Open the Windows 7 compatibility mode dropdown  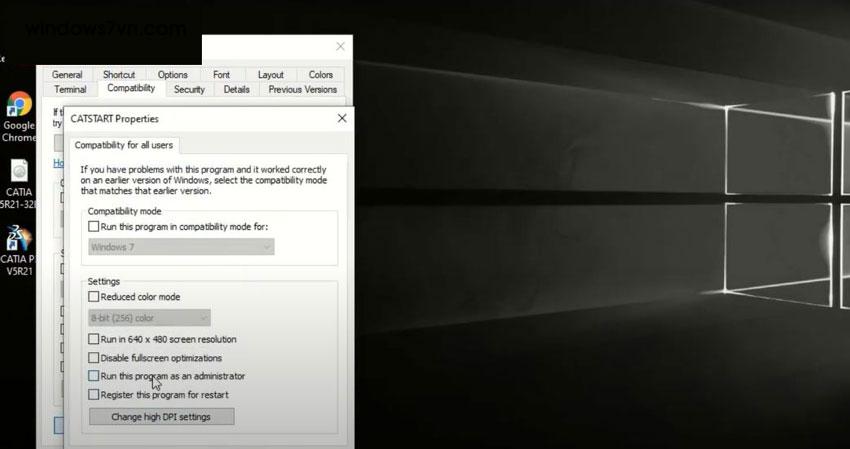[181, 246]
